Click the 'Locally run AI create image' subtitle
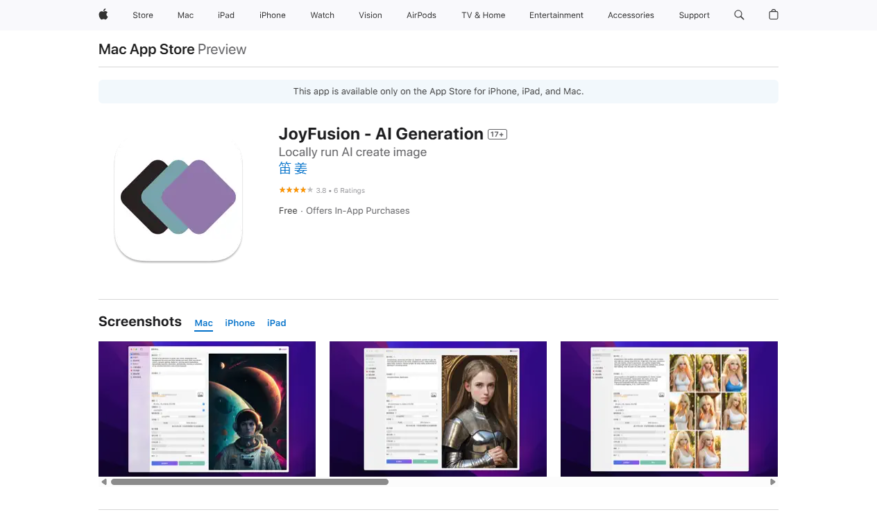877x528 pixels. [x=352, y=152]
